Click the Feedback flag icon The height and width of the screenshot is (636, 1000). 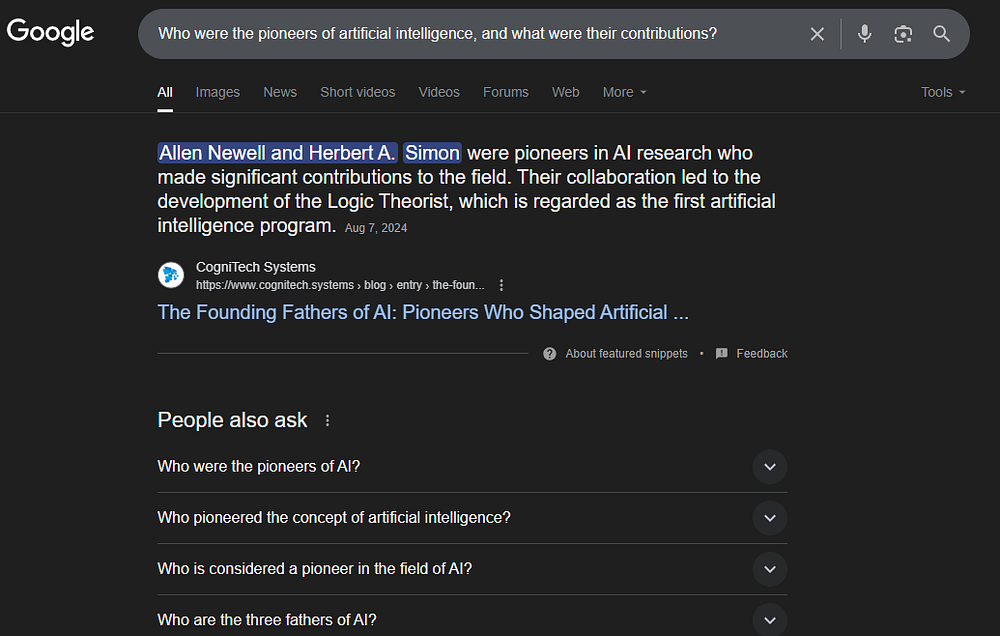[x=722, y=354]
